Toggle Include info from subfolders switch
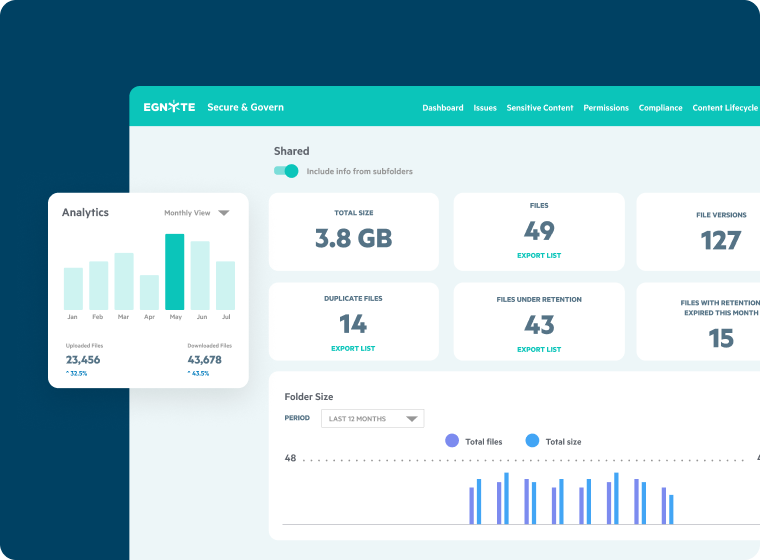The width and height of the screenshot is (760, 560). [286, 171]
